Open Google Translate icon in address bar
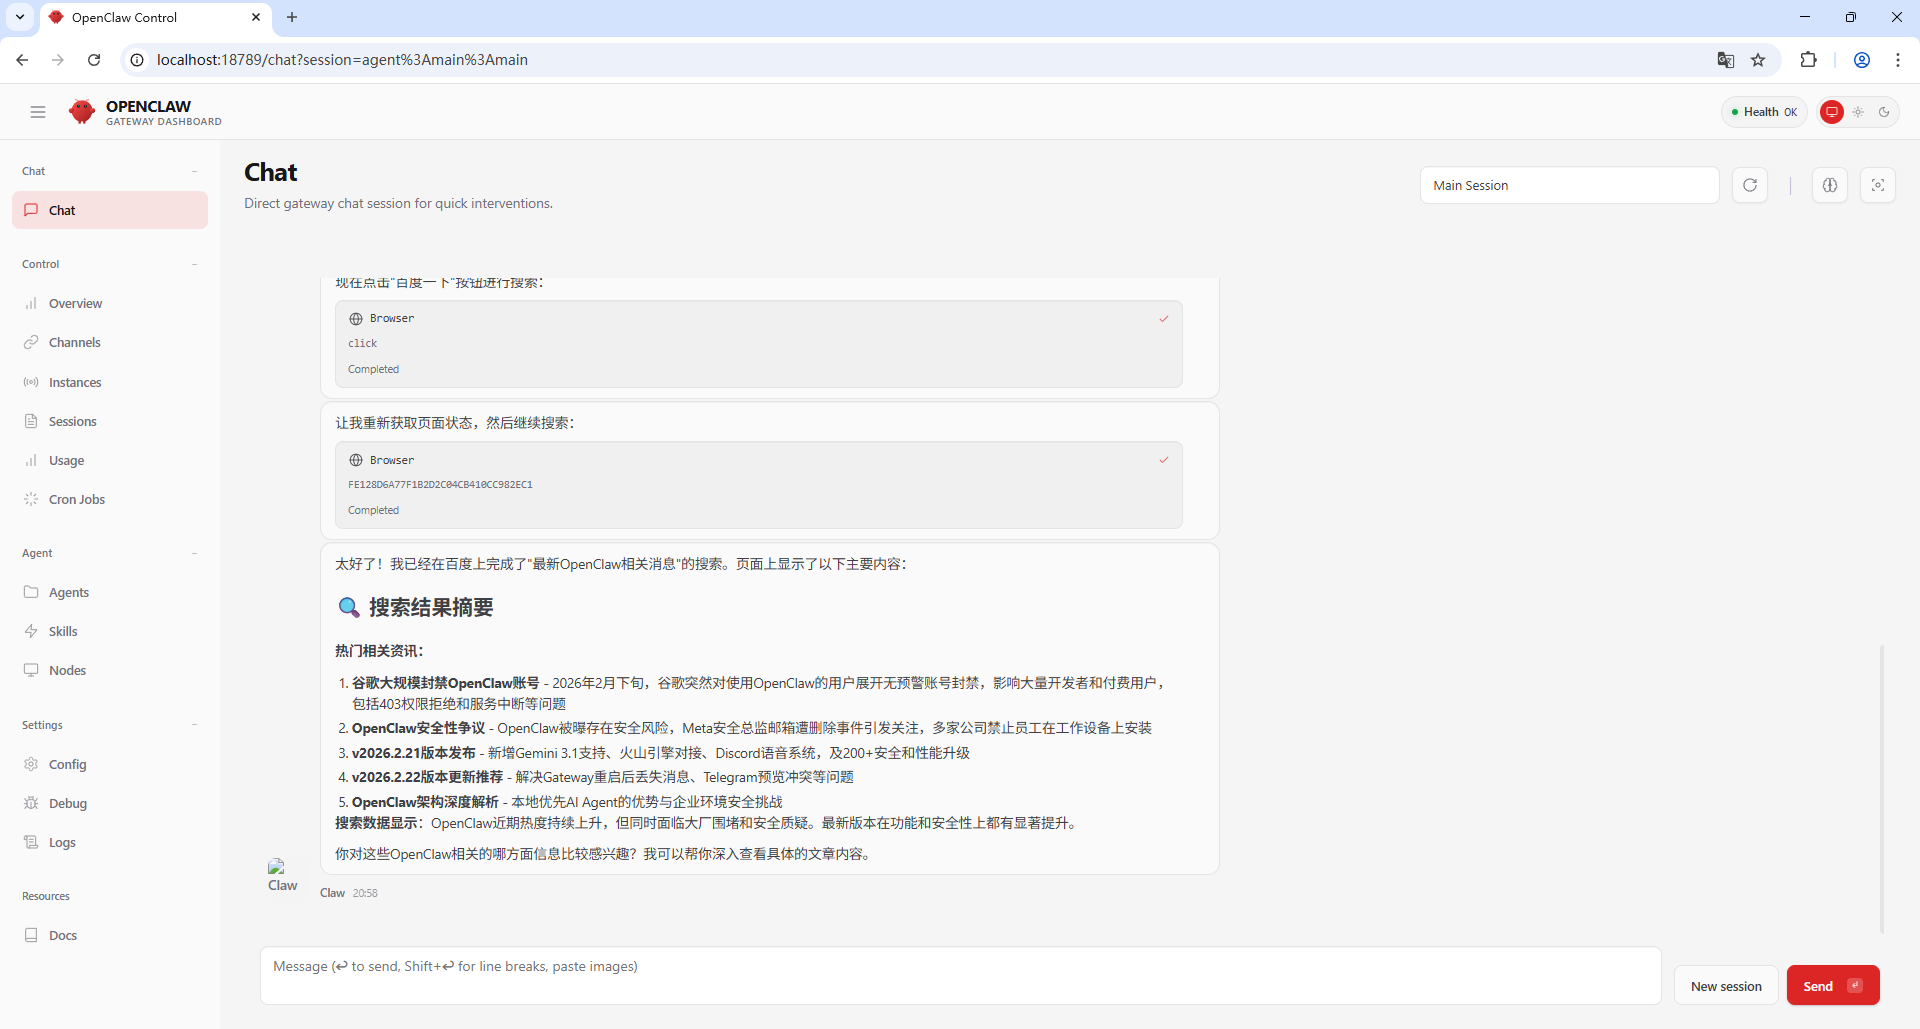The image size is (1920, 1029). [x=1725, y=60]
